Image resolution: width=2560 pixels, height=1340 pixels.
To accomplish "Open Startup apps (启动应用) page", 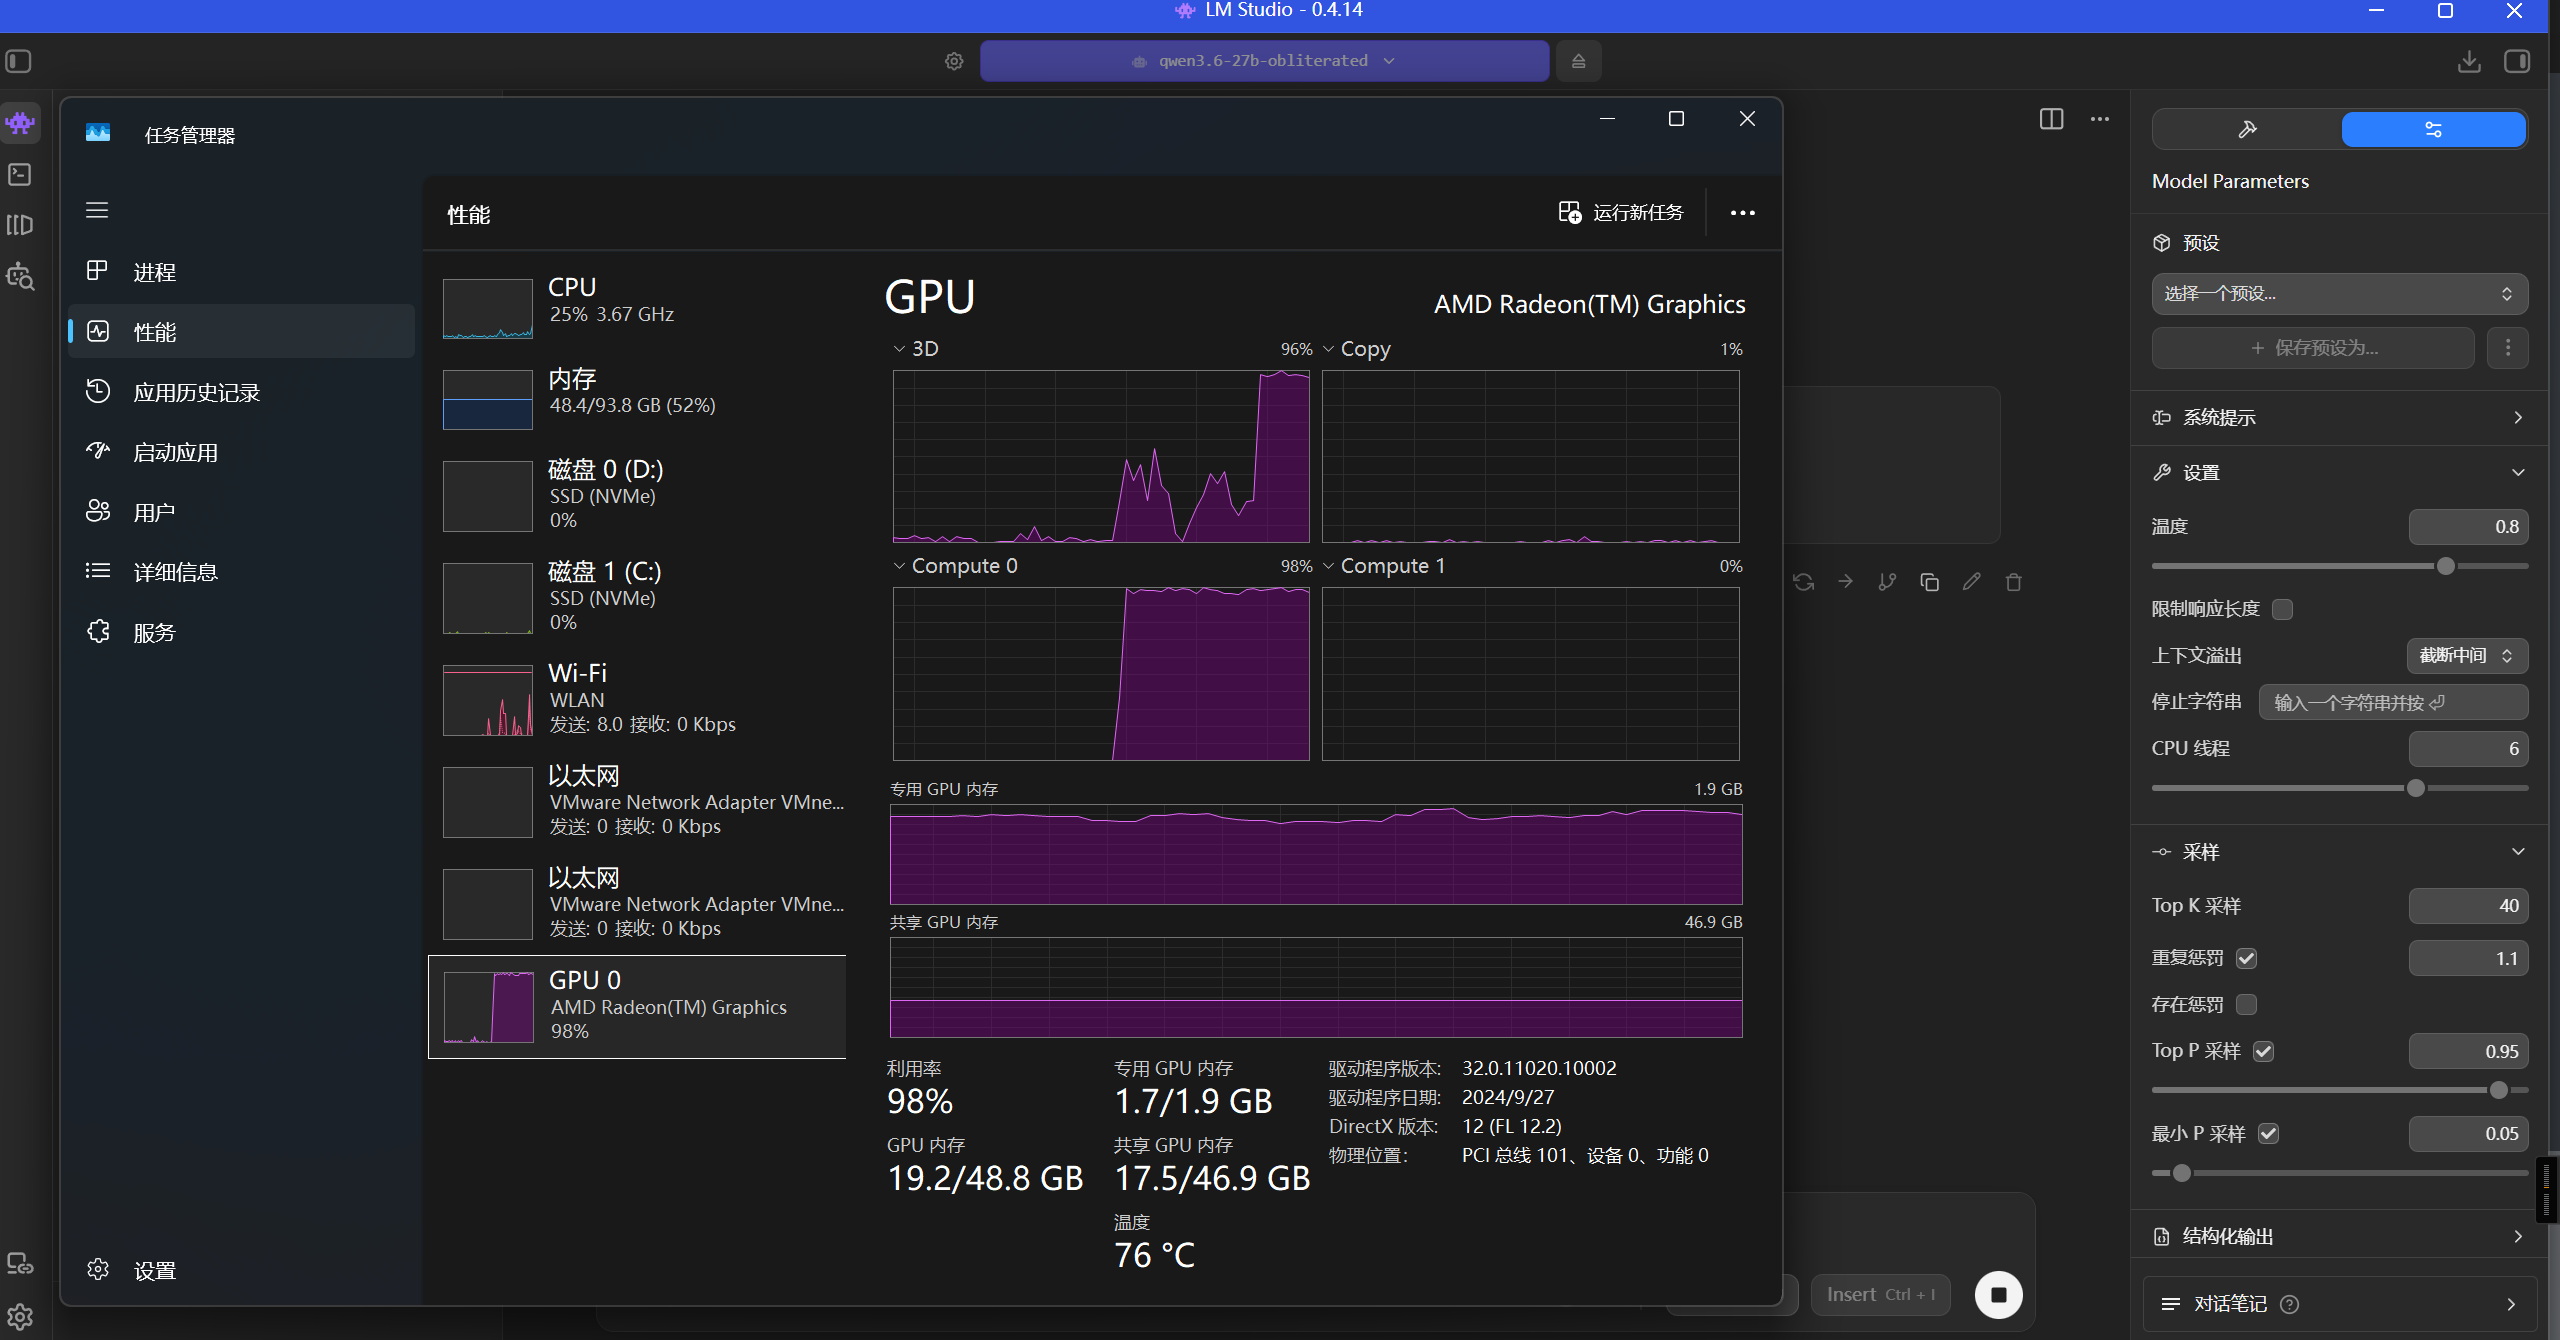I will click(241, 452).
